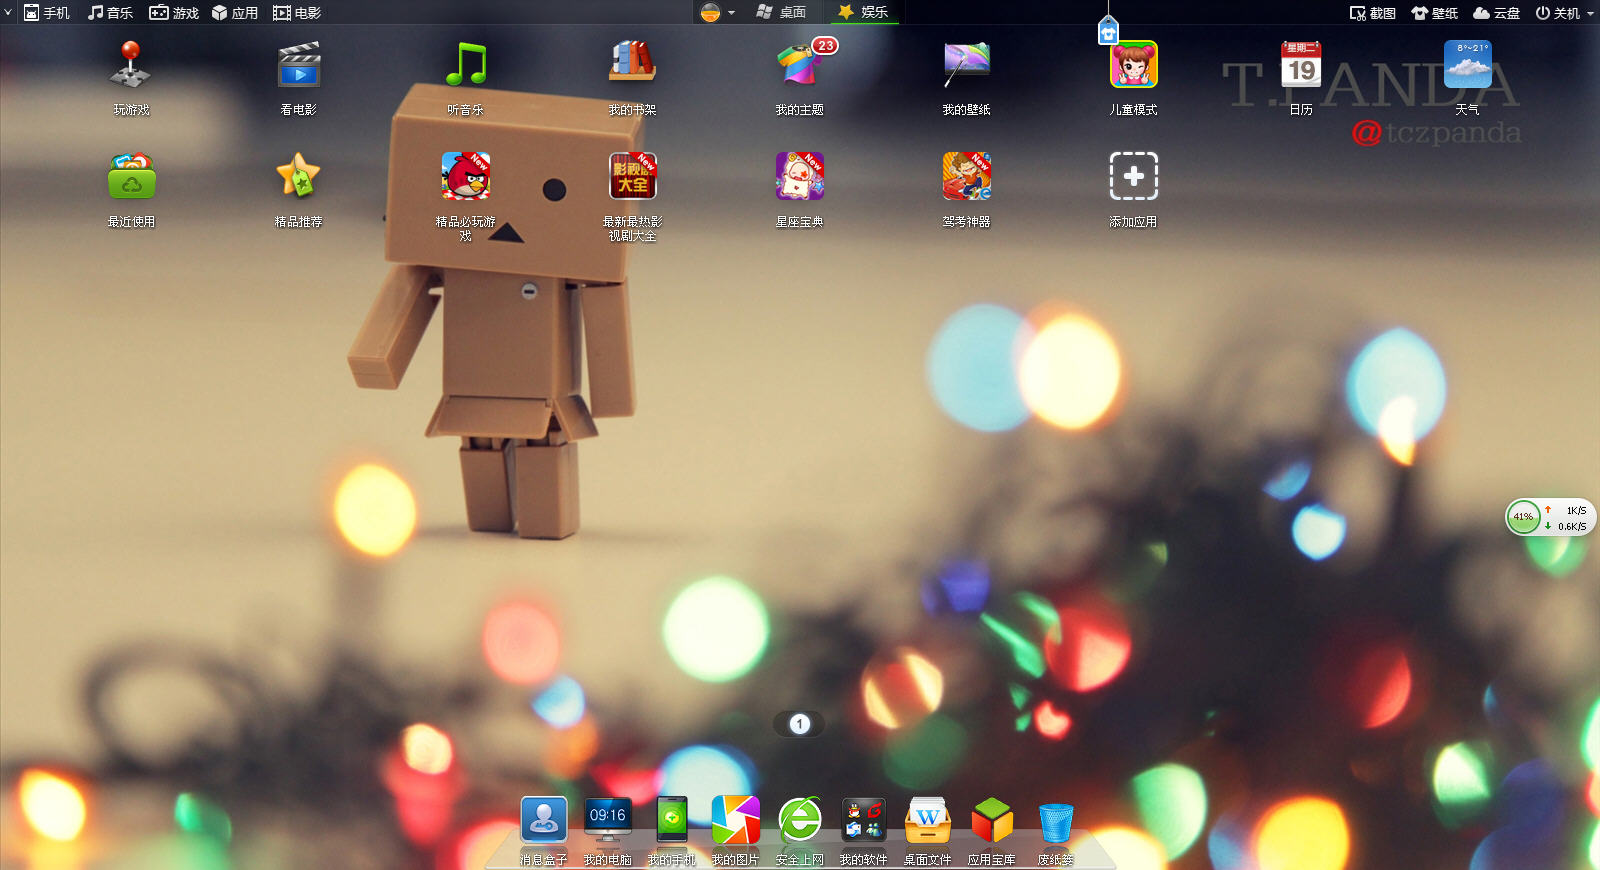
Task: Launch 儿童模式 kids mode icon
Action: 1134,65
